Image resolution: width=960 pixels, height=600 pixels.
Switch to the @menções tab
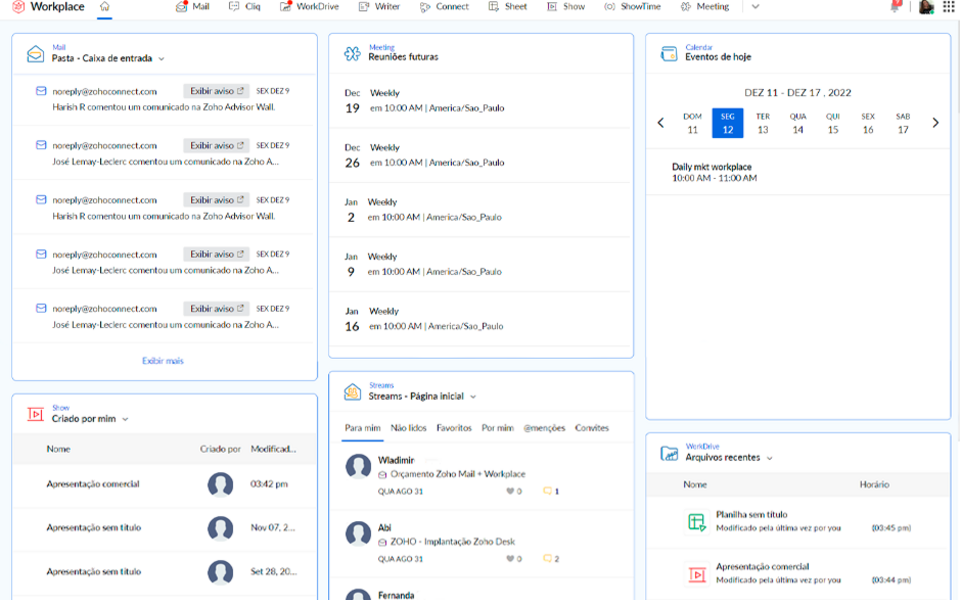point(544,428)
